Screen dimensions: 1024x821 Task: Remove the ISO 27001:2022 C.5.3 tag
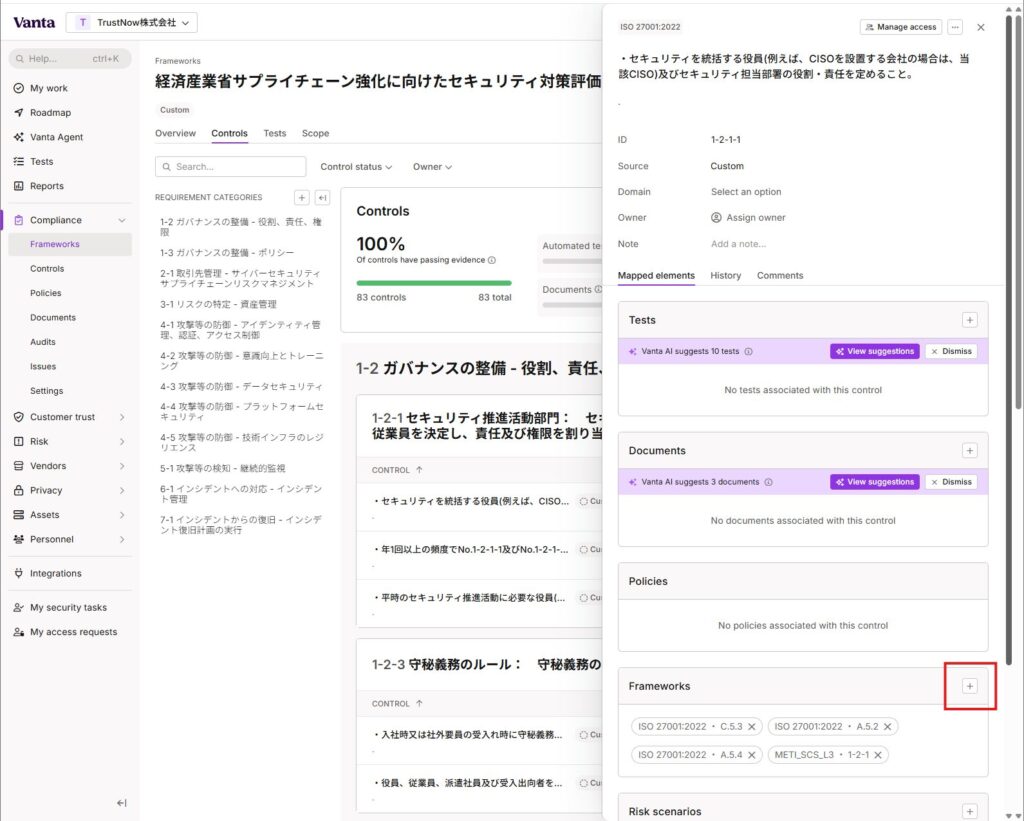click(752, 726)
